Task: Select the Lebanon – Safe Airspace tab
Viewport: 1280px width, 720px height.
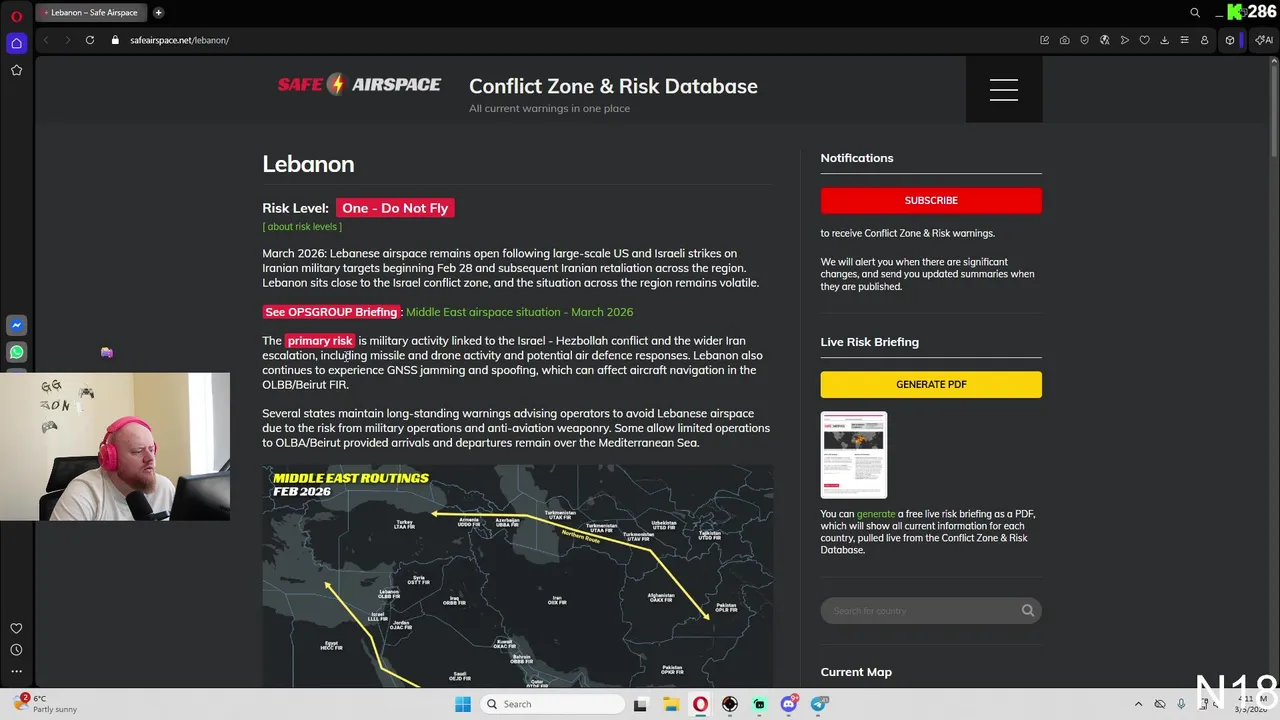Action: point(92,13)
